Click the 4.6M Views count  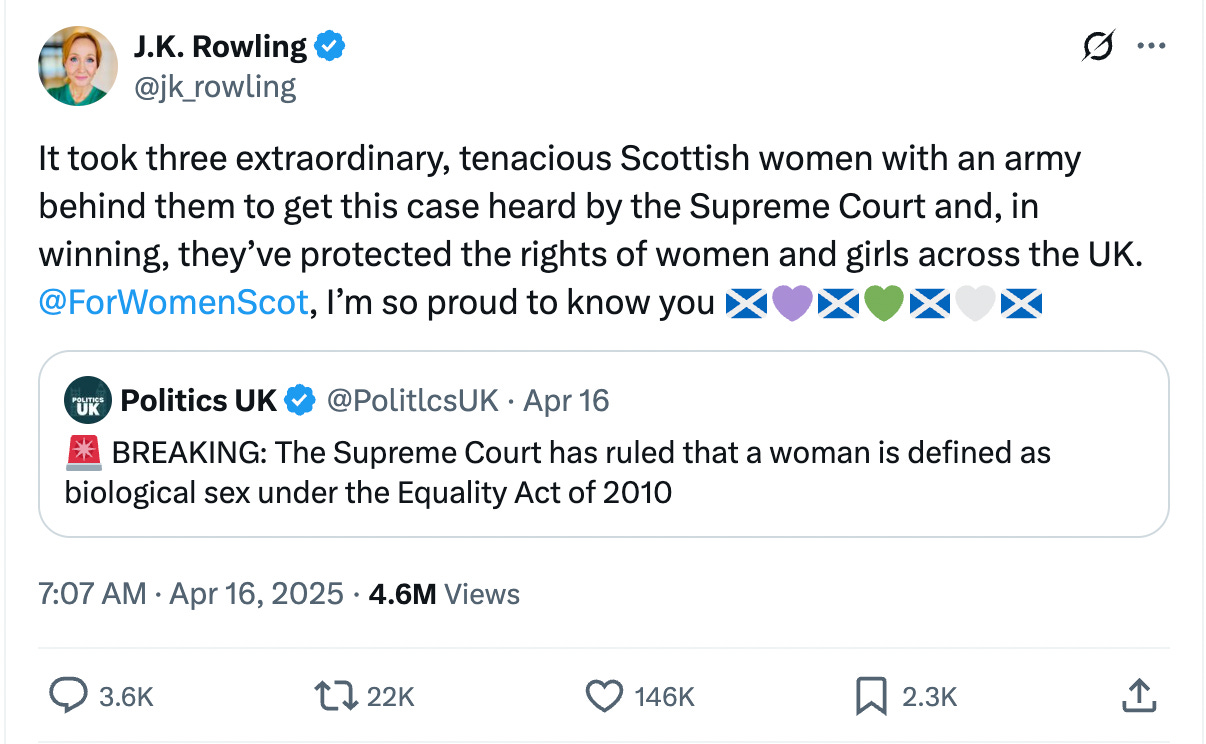(x=444, y=594)
